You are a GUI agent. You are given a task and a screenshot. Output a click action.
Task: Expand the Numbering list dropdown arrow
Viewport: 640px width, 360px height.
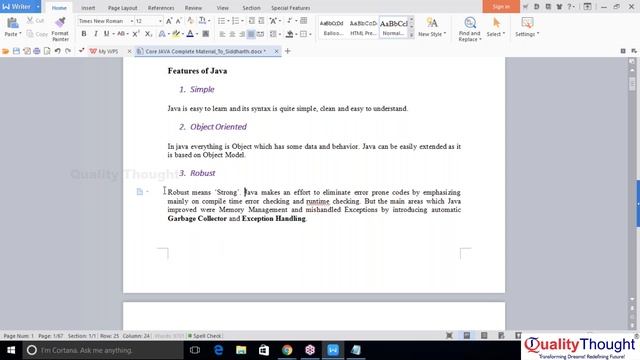coord(242,21)
